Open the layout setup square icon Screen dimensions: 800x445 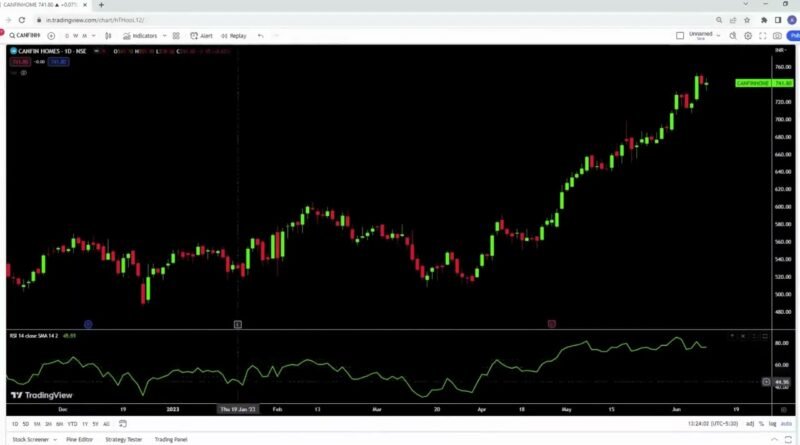point(680,36)
